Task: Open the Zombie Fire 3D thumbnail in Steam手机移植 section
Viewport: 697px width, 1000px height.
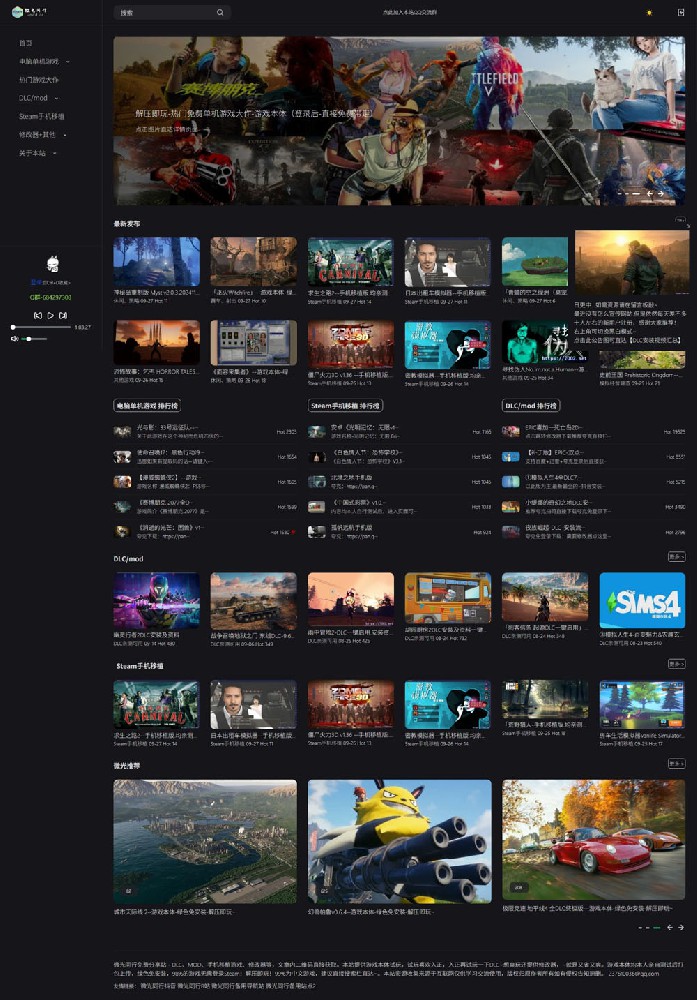Action: (351, 704)
